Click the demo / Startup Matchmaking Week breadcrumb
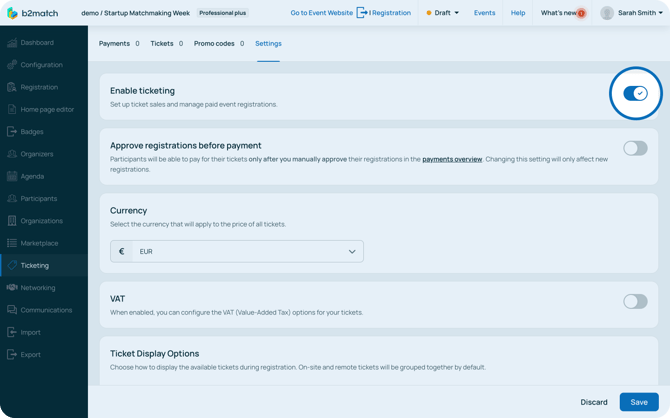This screenshot has height=418, width=670. coord(135,13)
